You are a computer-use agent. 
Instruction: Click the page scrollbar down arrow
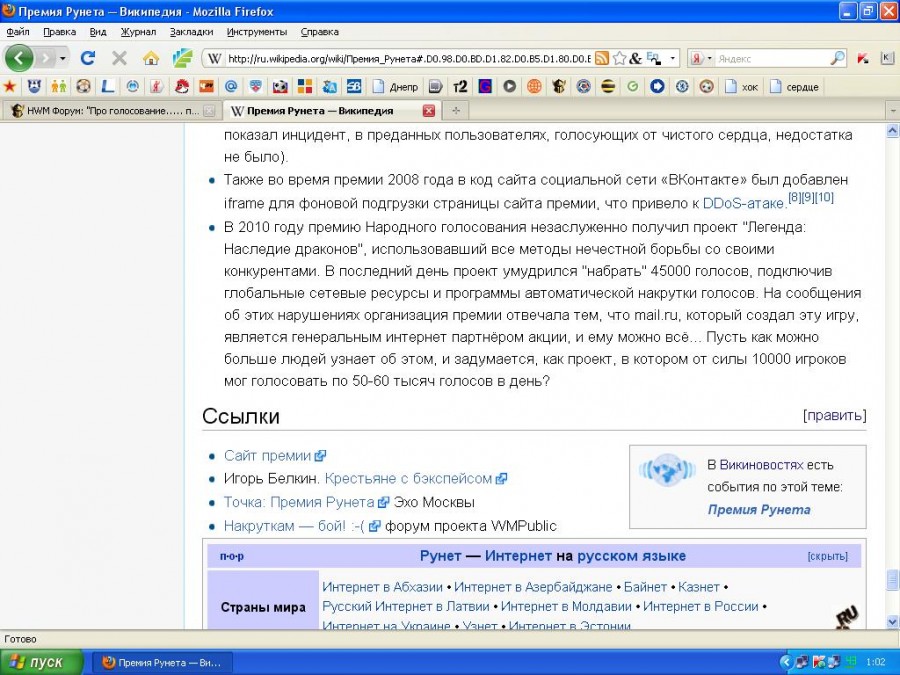point(893,622)
